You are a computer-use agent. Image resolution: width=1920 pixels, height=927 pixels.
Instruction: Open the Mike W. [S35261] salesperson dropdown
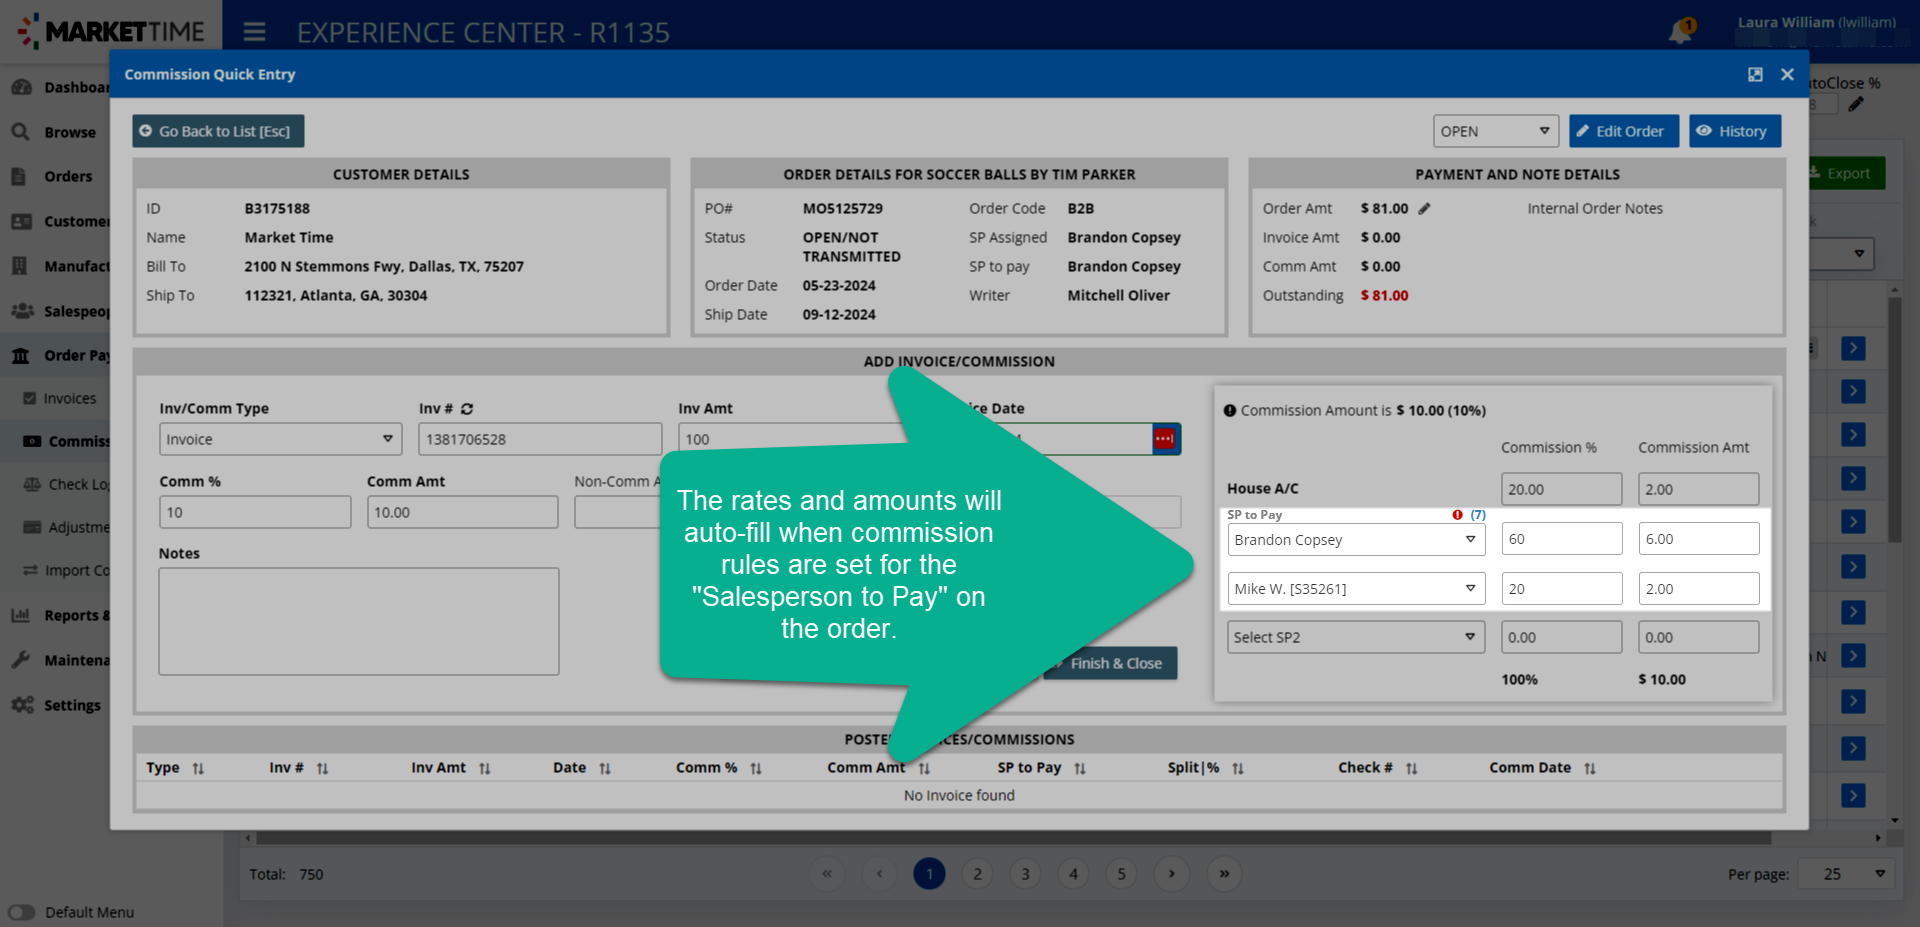[x=1356, y=588]
